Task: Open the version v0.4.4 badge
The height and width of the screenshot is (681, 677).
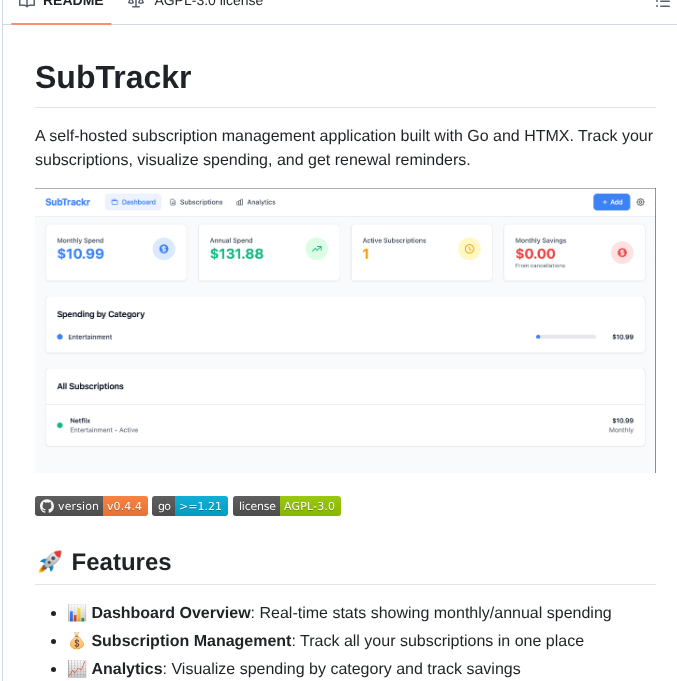Action: (x=91, y=506)
